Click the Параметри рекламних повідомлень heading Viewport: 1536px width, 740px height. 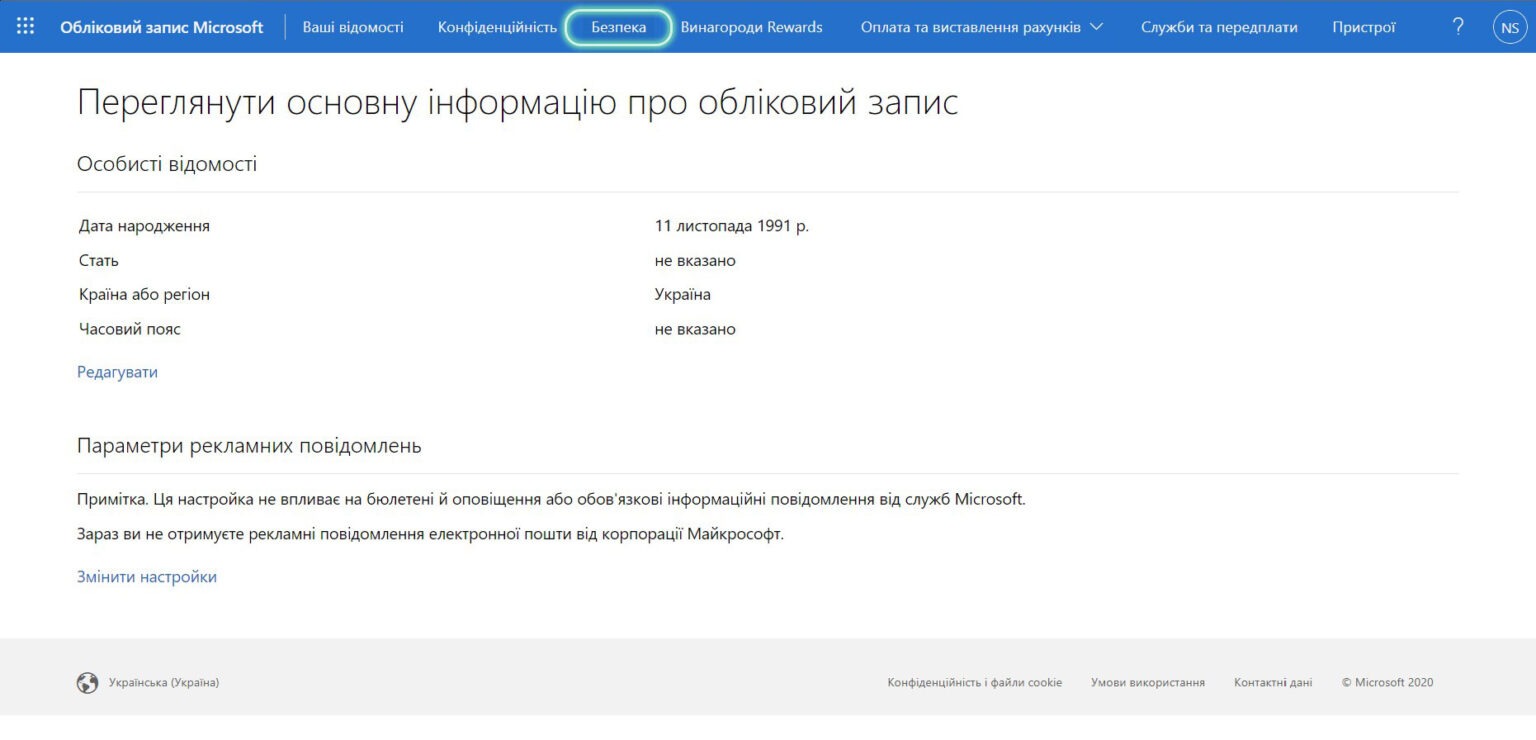(x=249, y=446)
